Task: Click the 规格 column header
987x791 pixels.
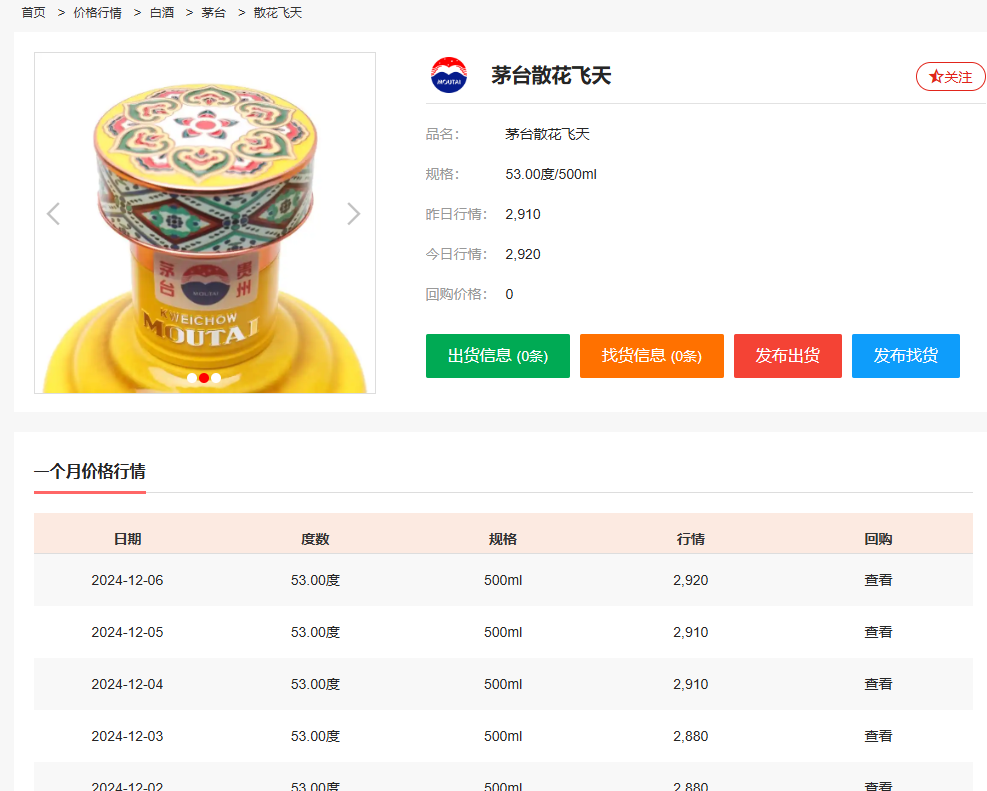Action: 503,539
